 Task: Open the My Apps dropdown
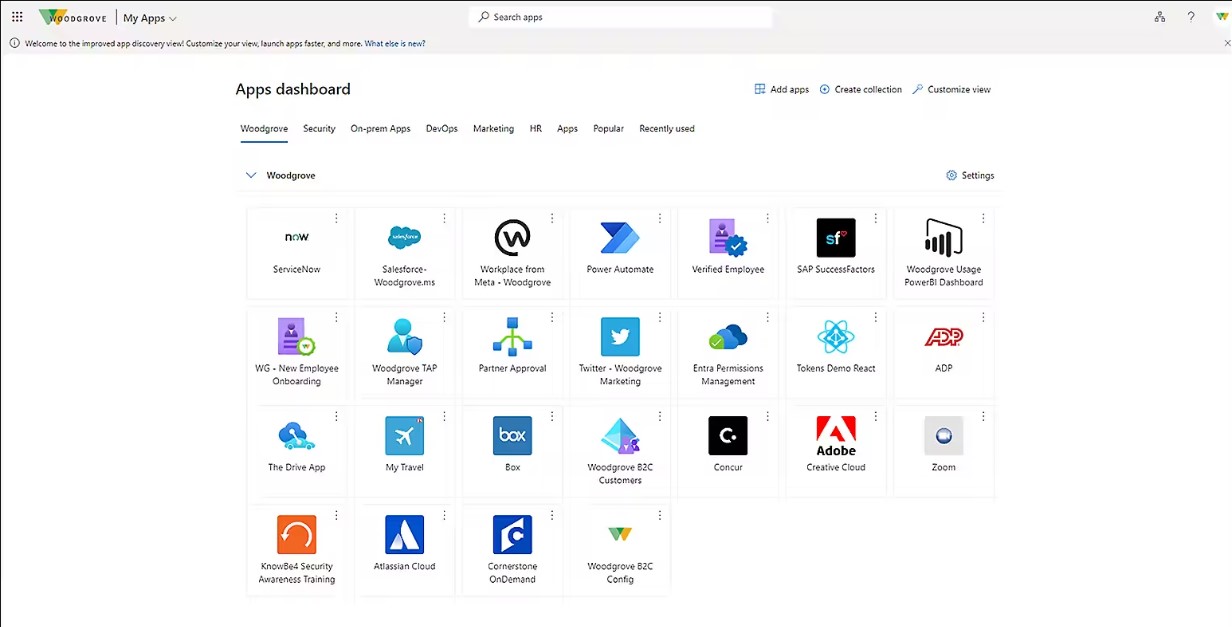pos(147,17)
